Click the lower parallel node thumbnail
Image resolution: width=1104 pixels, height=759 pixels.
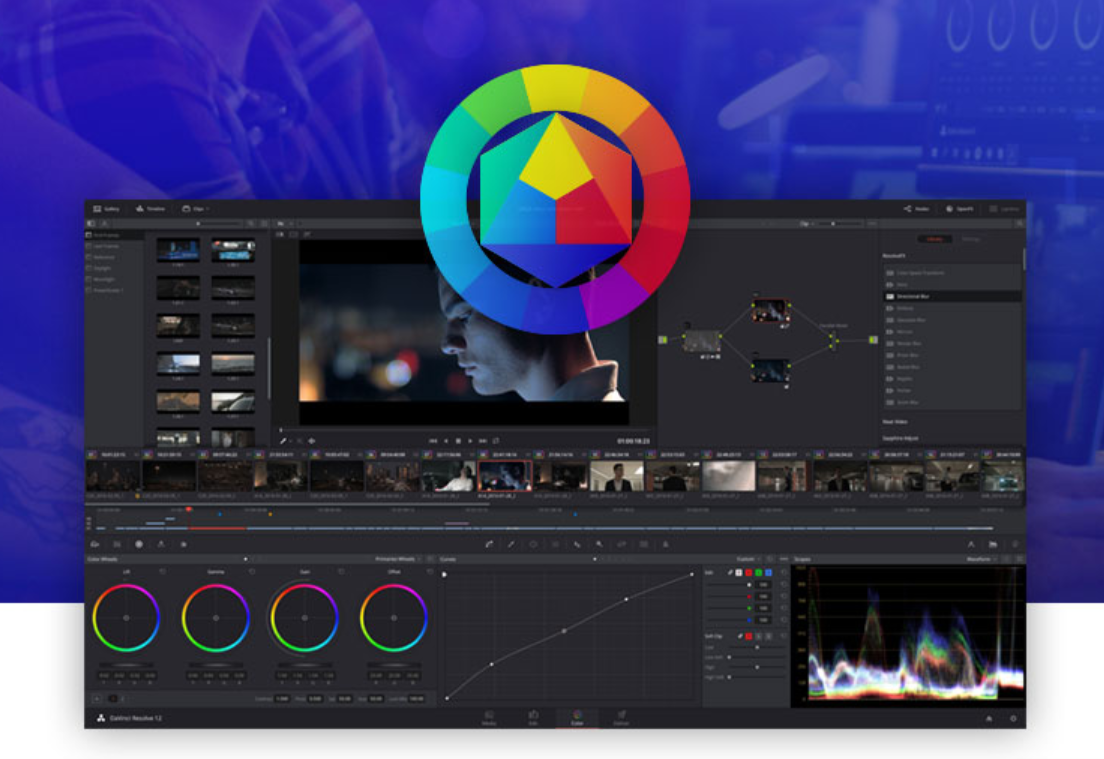(x=770, y=370)
